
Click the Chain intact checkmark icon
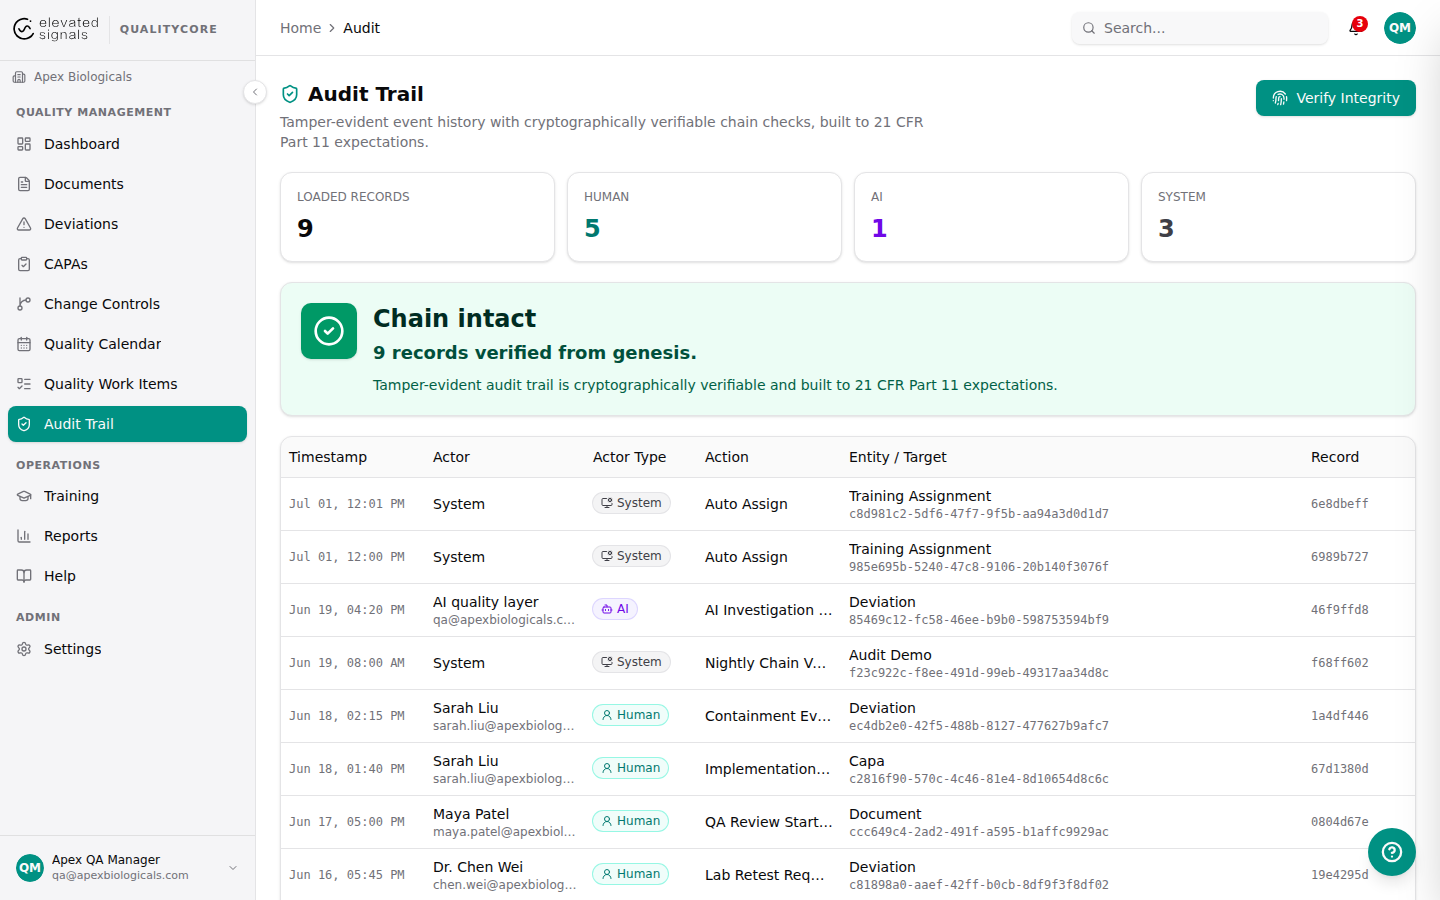(329, 331)
